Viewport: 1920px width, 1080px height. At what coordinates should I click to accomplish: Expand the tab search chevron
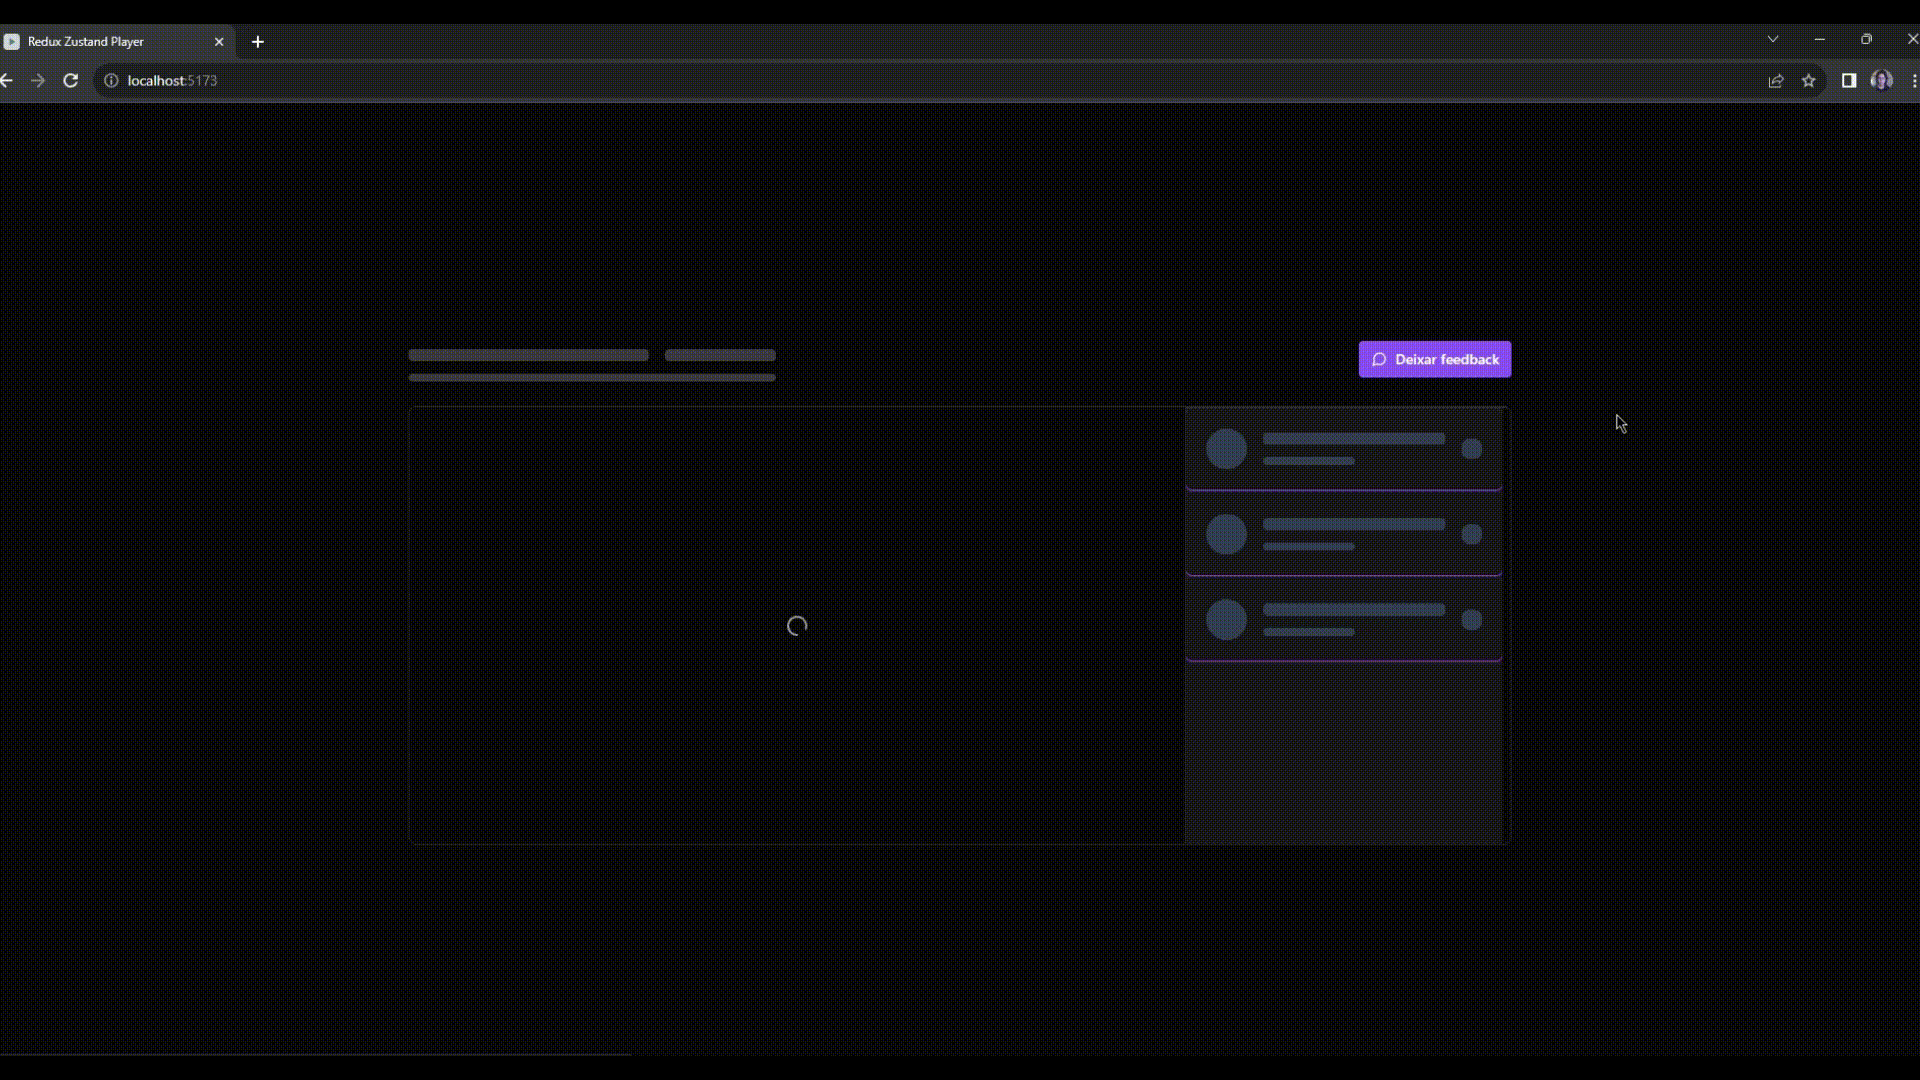1773,39
